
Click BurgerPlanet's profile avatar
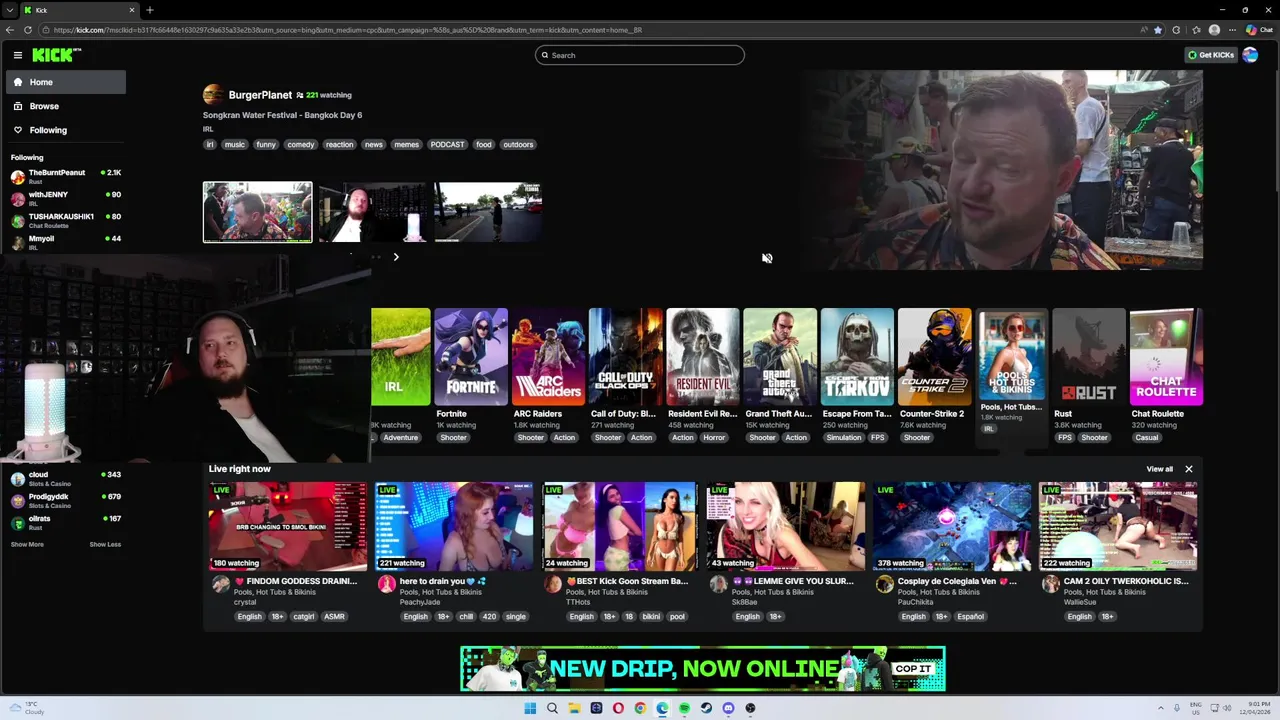click(213, 95)
